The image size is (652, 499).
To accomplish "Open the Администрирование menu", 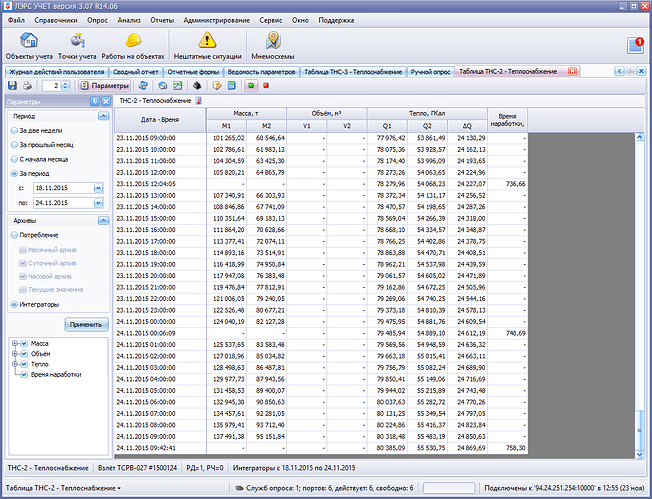I will (x=217, y=20).
